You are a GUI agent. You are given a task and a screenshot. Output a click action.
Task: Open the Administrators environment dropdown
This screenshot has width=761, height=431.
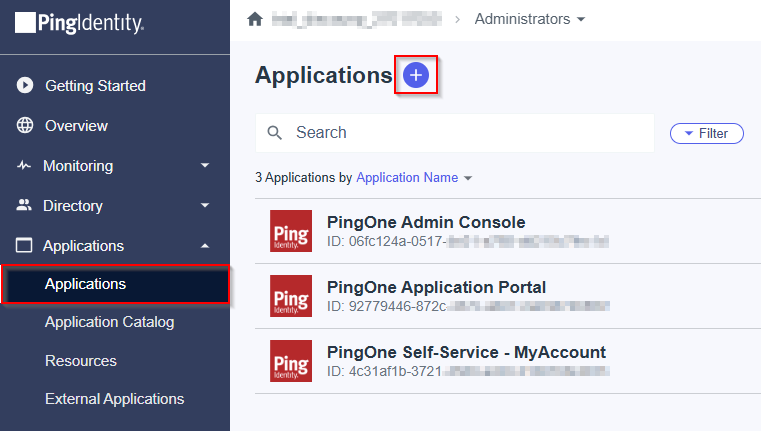pos(529,19)
